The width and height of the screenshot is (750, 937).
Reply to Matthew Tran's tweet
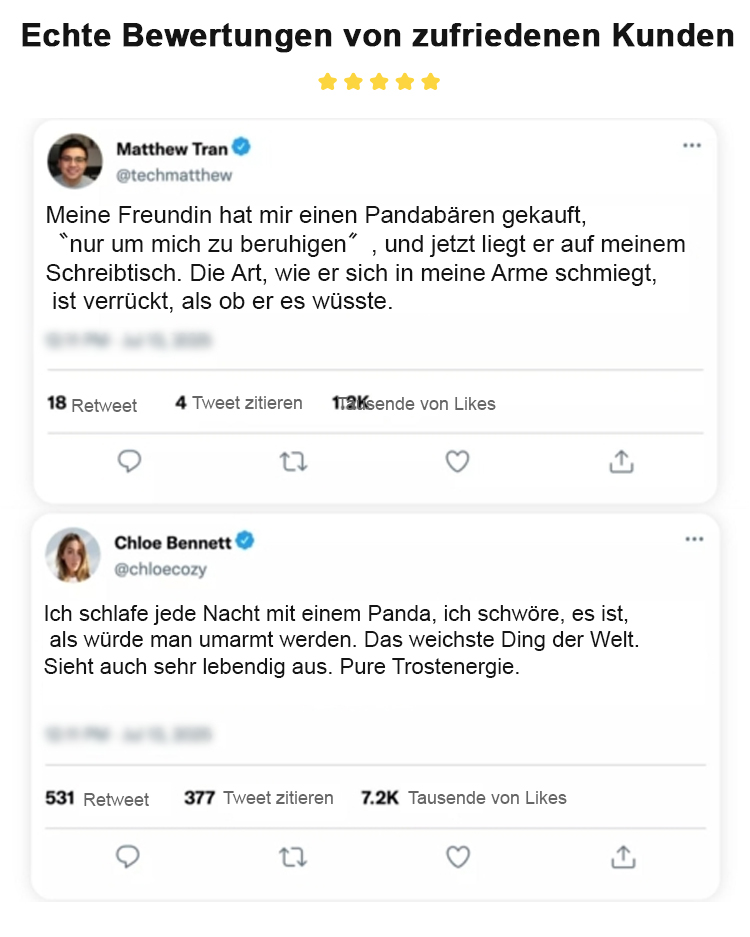[x=129, y=461]
